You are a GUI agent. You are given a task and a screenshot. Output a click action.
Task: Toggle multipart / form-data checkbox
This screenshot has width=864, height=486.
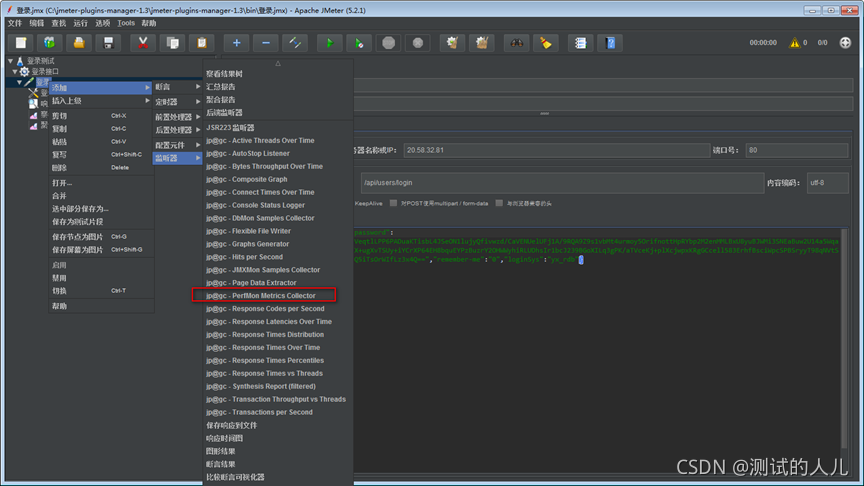pos(393,203)
